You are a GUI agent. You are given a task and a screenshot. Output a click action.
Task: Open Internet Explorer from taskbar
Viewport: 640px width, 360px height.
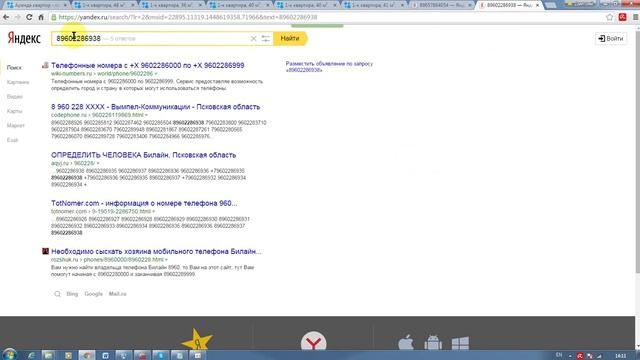pos(31,356)
